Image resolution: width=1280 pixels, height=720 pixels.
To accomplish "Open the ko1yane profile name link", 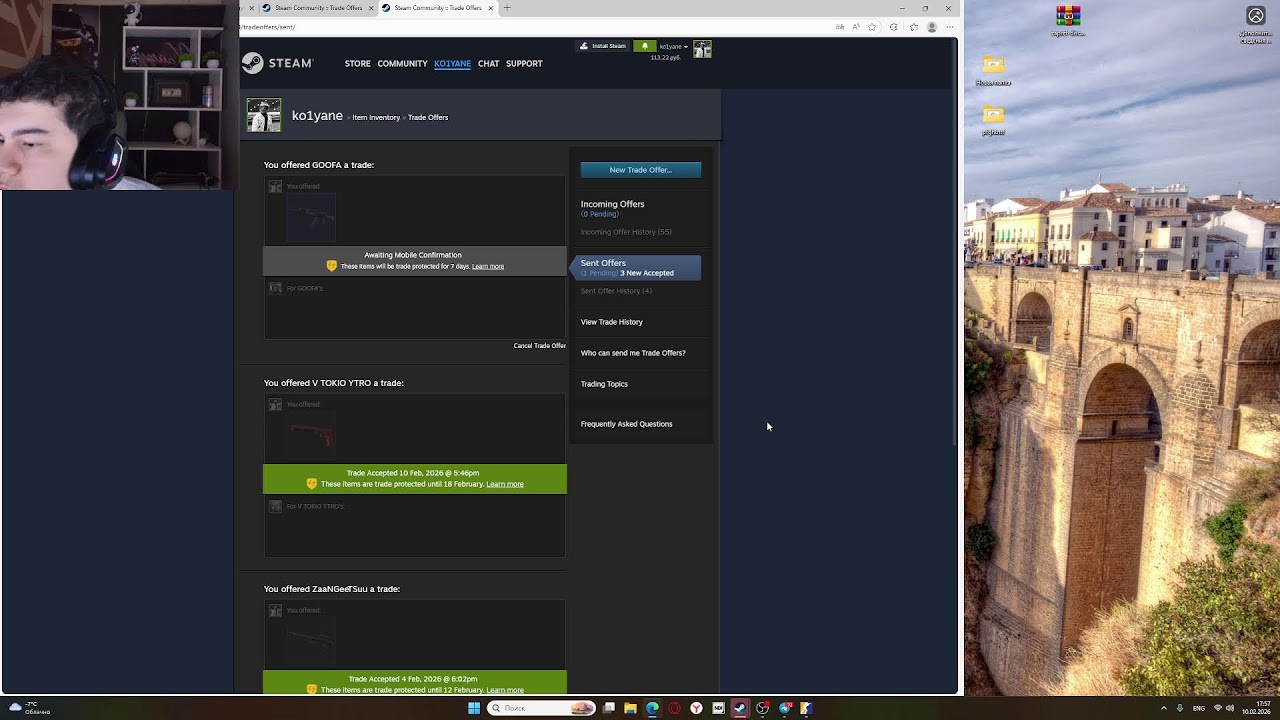I will tap(317, 116).
